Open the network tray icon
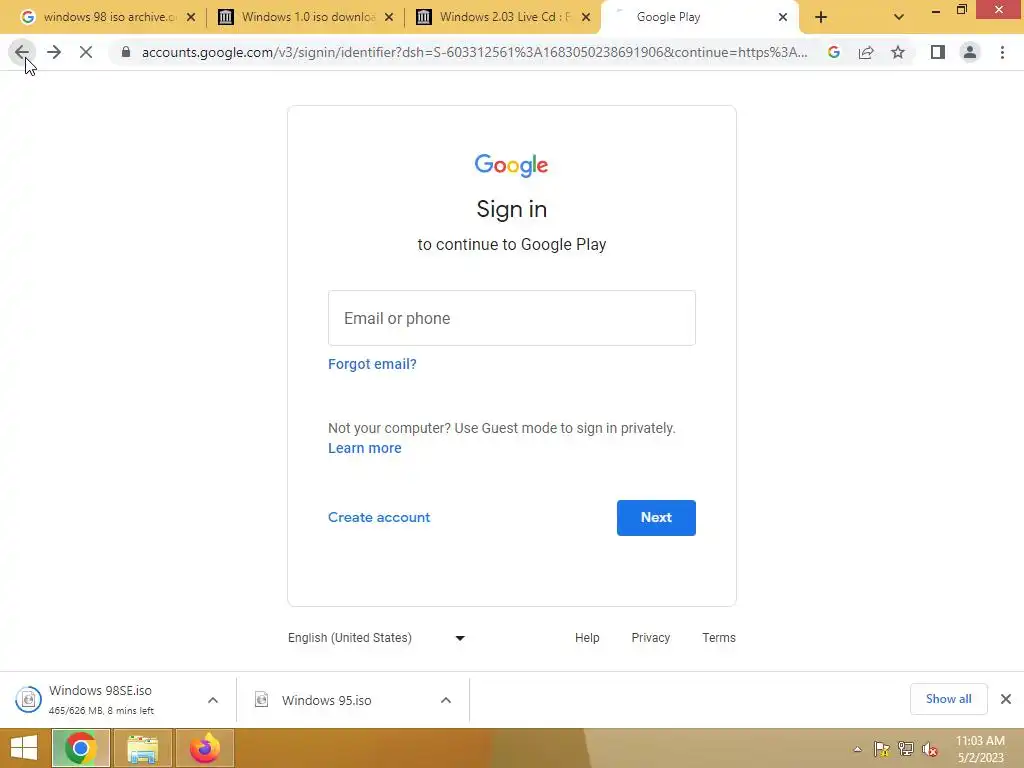 [906, 749]
